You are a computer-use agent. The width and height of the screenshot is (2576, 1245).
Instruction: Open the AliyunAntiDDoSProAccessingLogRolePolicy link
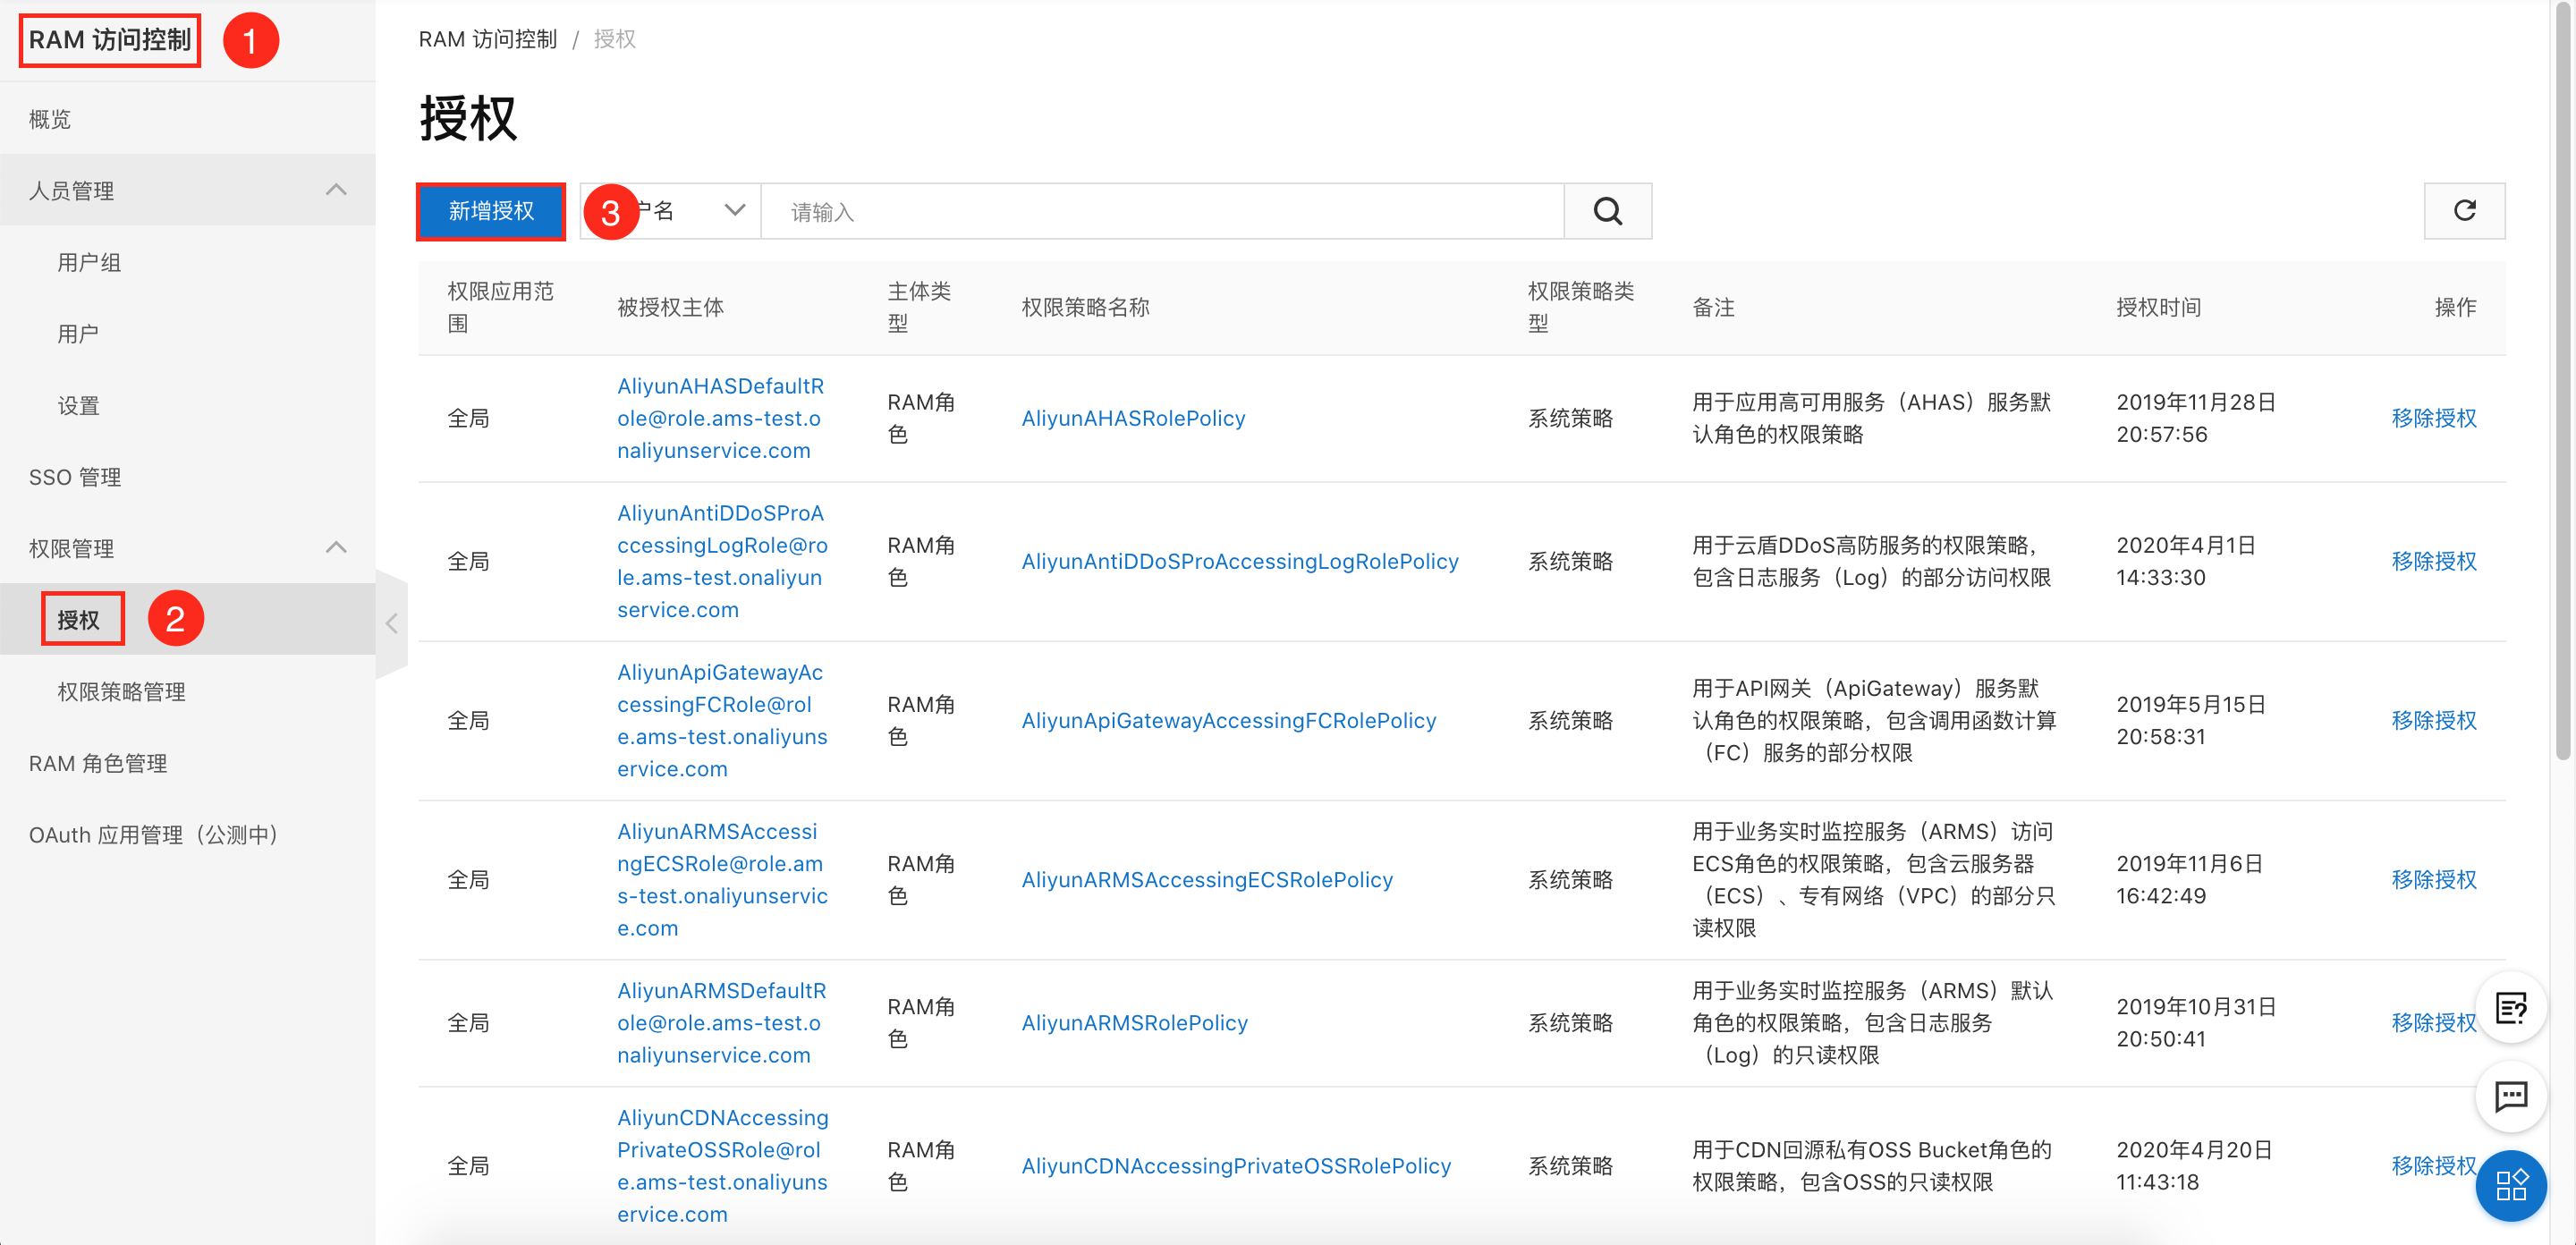pyautogui.click(x=1240, y=561)
